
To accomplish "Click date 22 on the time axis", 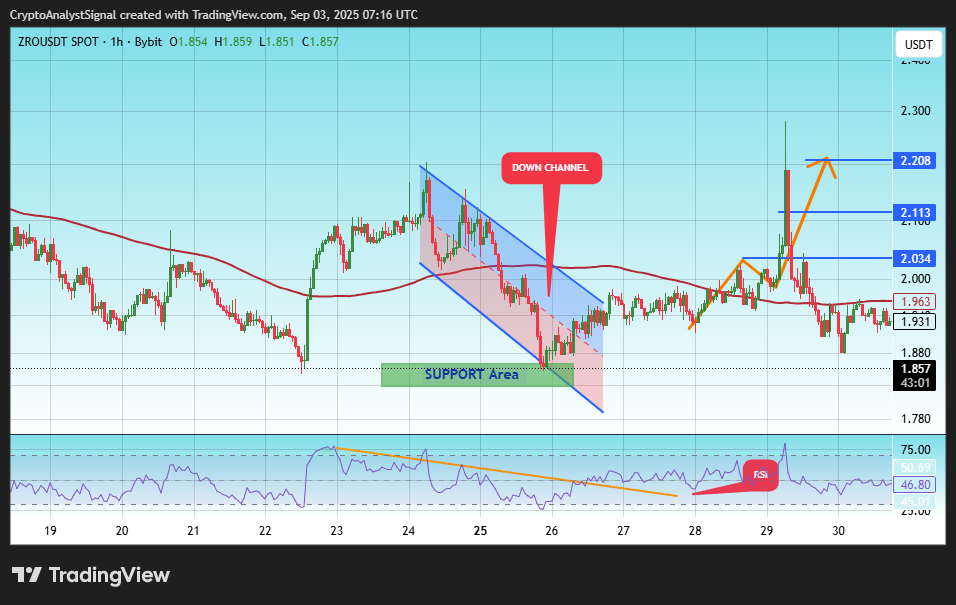I will [x=265, y=531].
